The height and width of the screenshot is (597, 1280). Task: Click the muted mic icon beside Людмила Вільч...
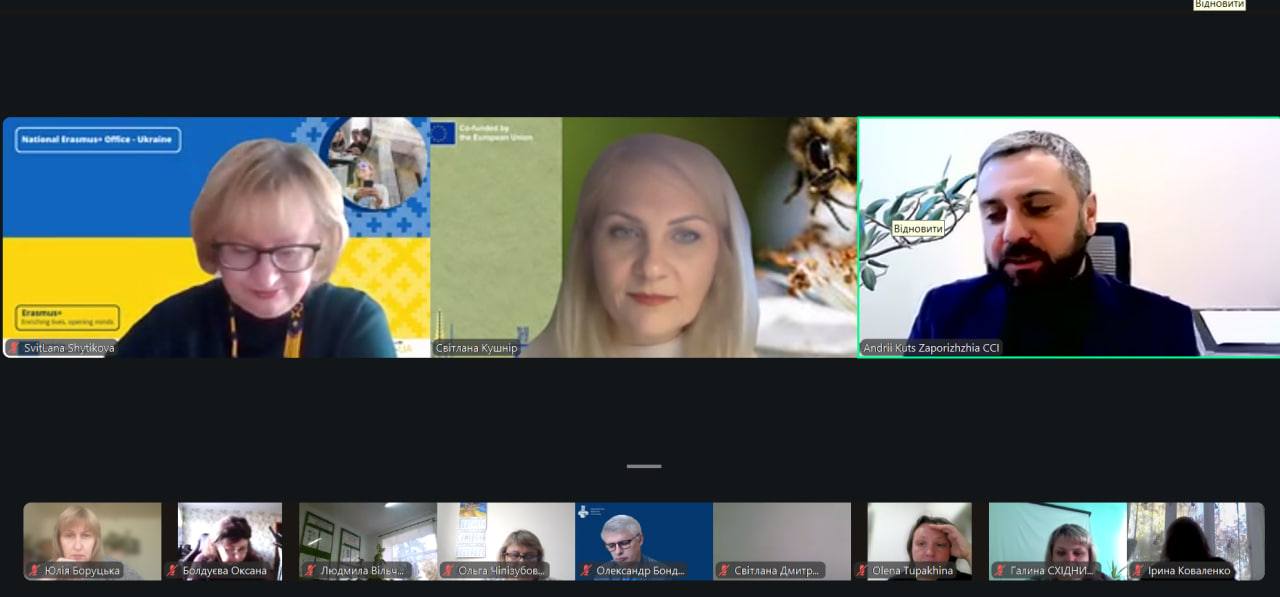[x=310, y=571]
